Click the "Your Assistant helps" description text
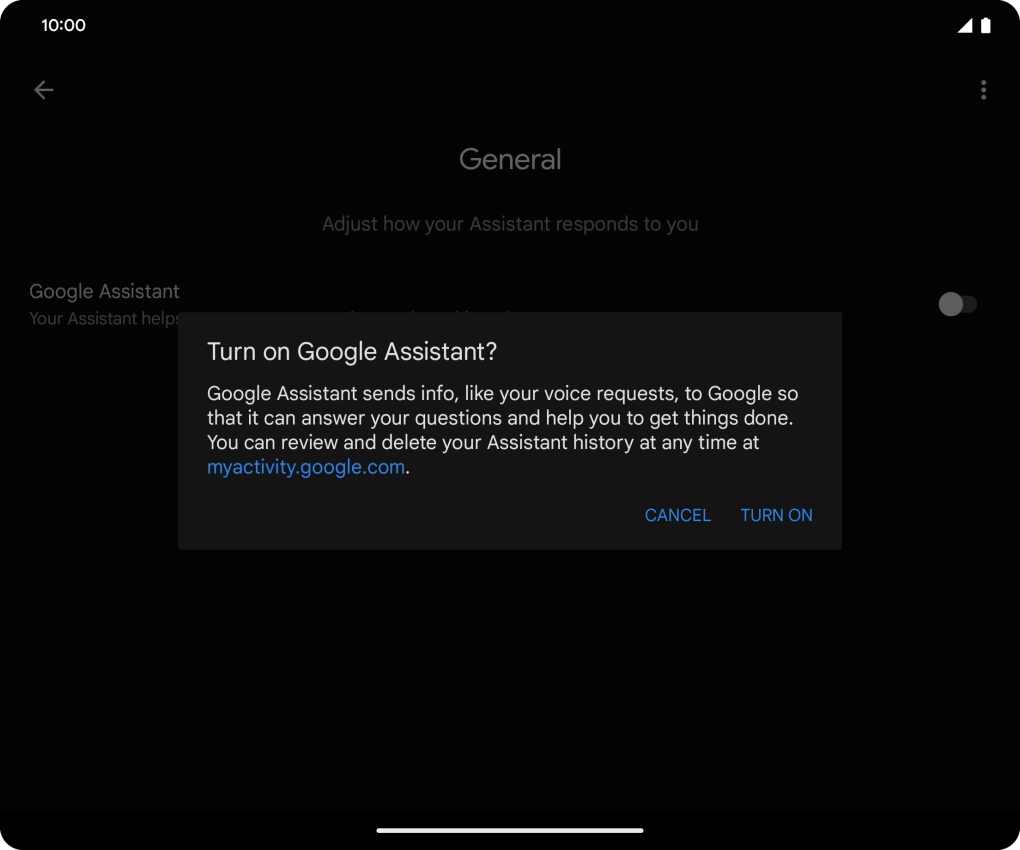The image size is (1020, 850). point(104,319)
